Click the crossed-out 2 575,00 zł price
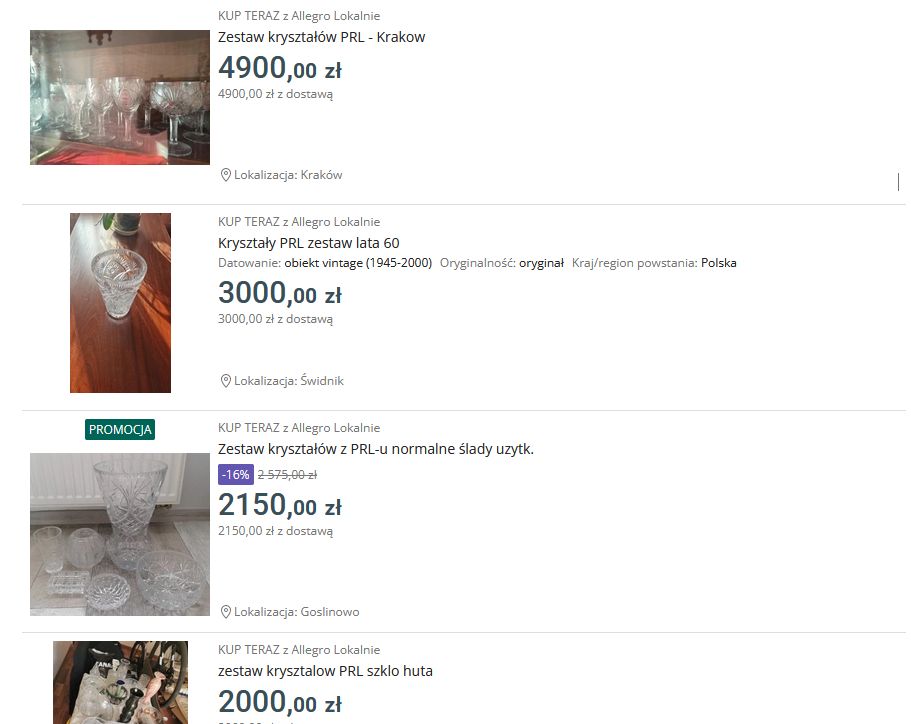Viewport: 911px width, 724px height. tap(287, 475)
